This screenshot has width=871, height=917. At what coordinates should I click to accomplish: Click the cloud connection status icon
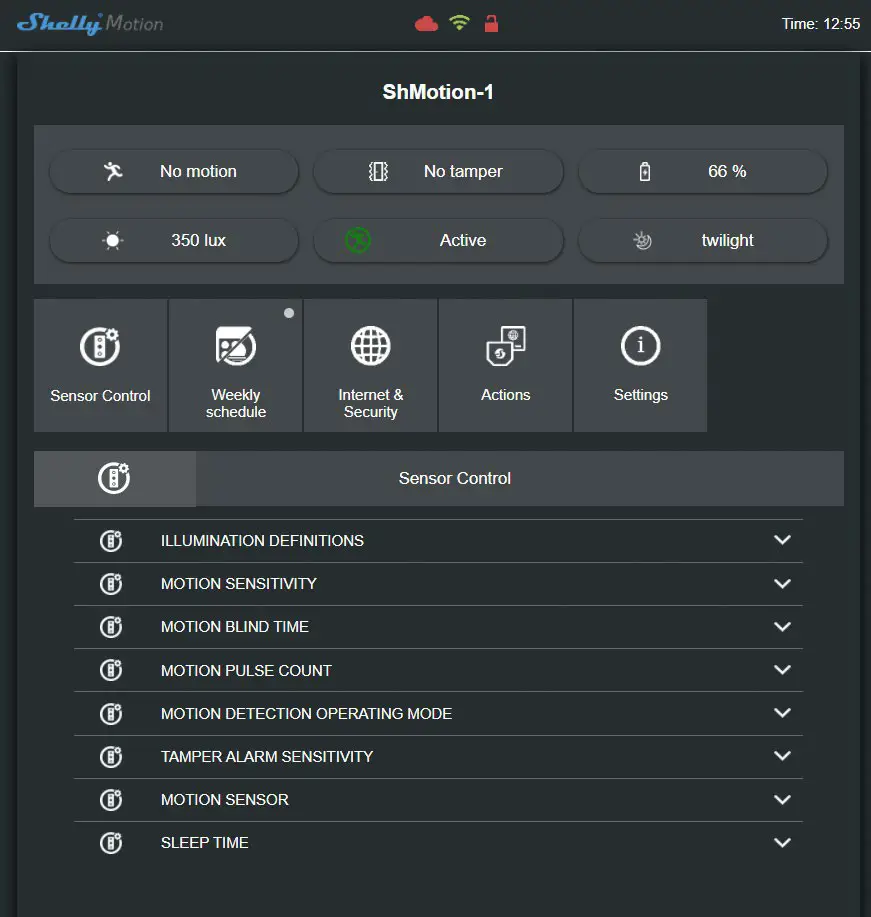coord(424,22)
